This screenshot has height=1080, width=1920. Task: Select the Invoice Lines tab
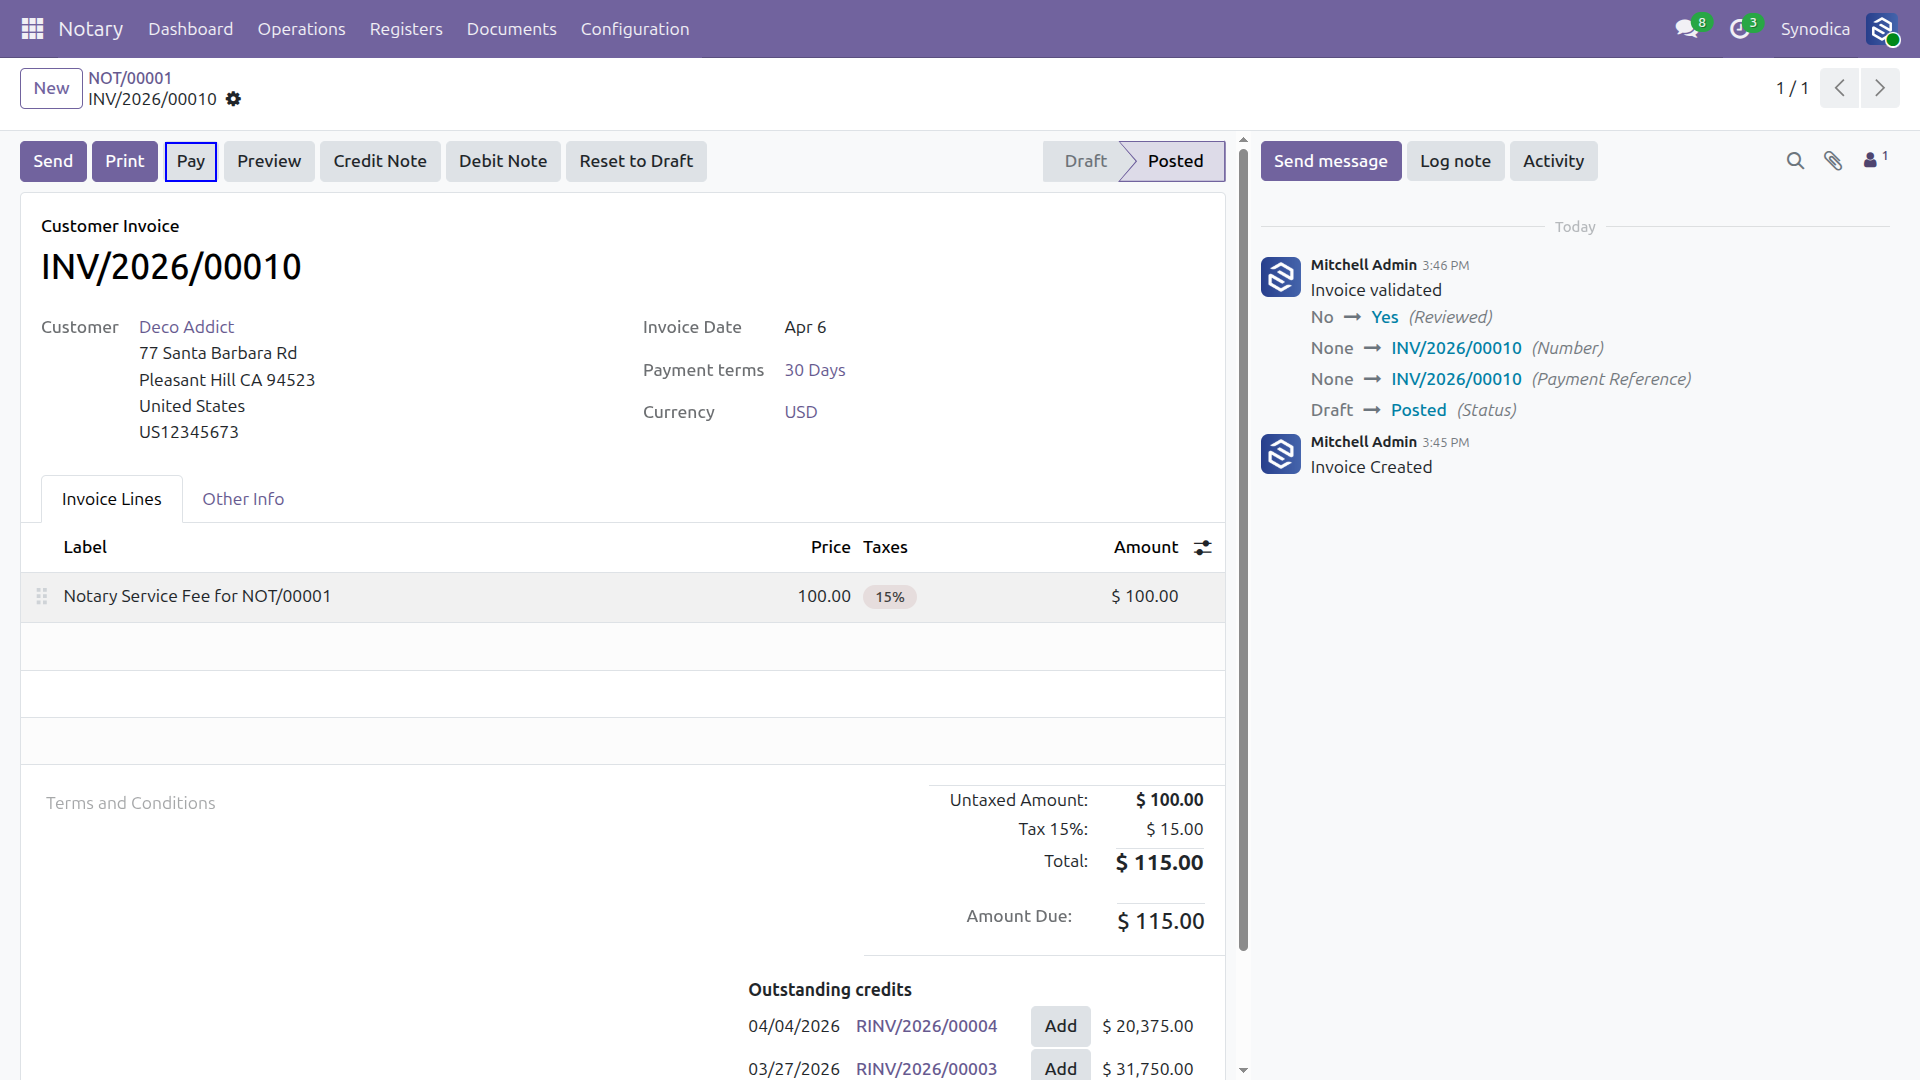click(x=112, y=499)
